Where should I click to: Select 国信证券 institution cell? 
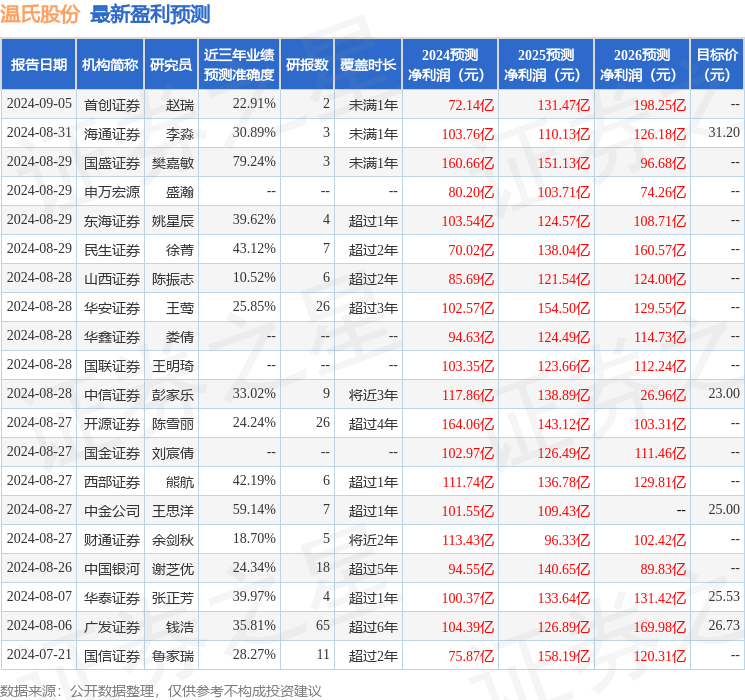(x=112, y=656)
